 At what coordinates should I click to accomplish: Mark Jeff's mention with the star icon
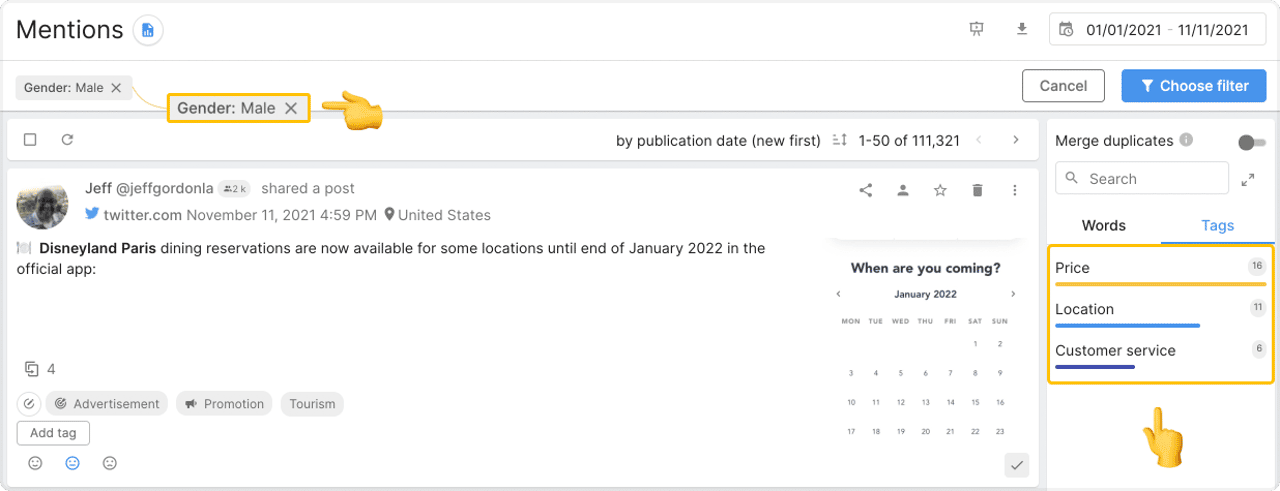tap(940, 190)
